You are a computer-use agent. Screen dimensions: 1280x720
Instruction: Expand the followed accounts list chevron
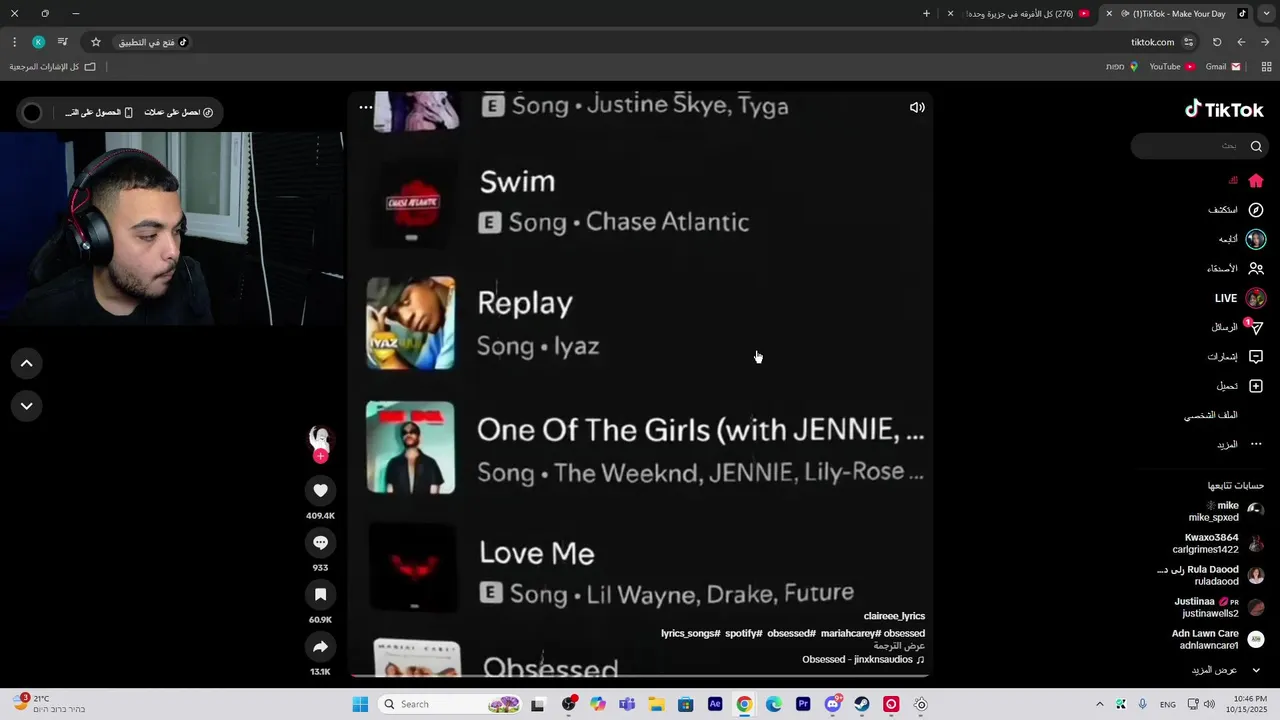(x=1256, y=670)
